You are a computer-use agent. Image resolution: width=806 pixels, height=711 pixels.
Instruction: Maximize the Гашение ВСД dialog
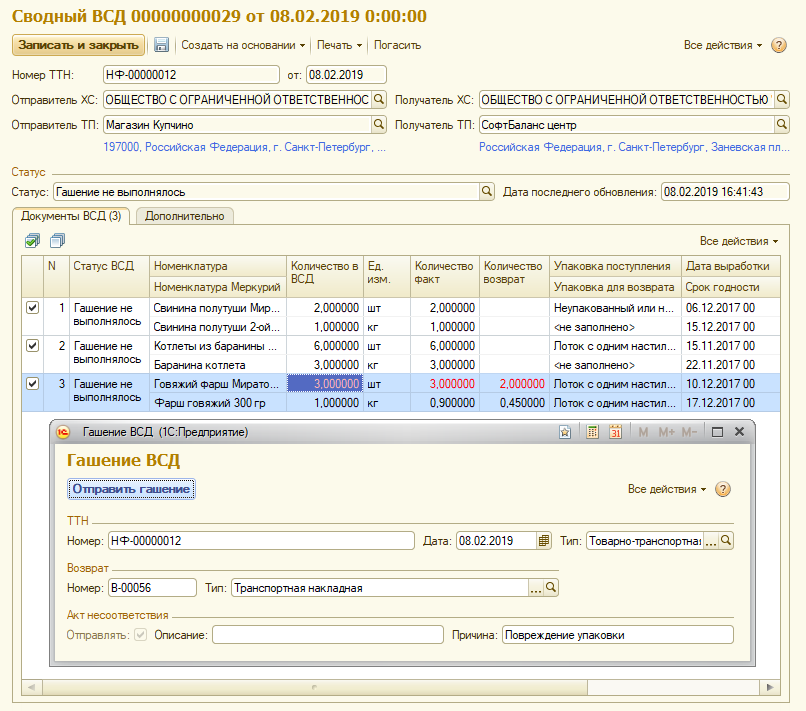click(x=718, y=432)
